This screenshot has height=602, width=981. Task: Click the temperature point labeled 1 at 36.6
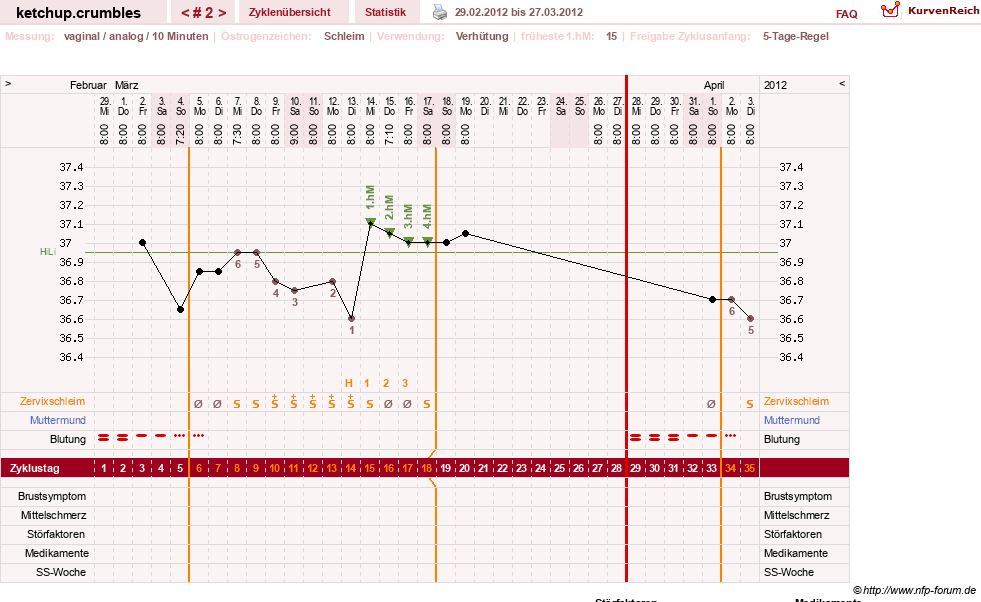tap(352, 319)
